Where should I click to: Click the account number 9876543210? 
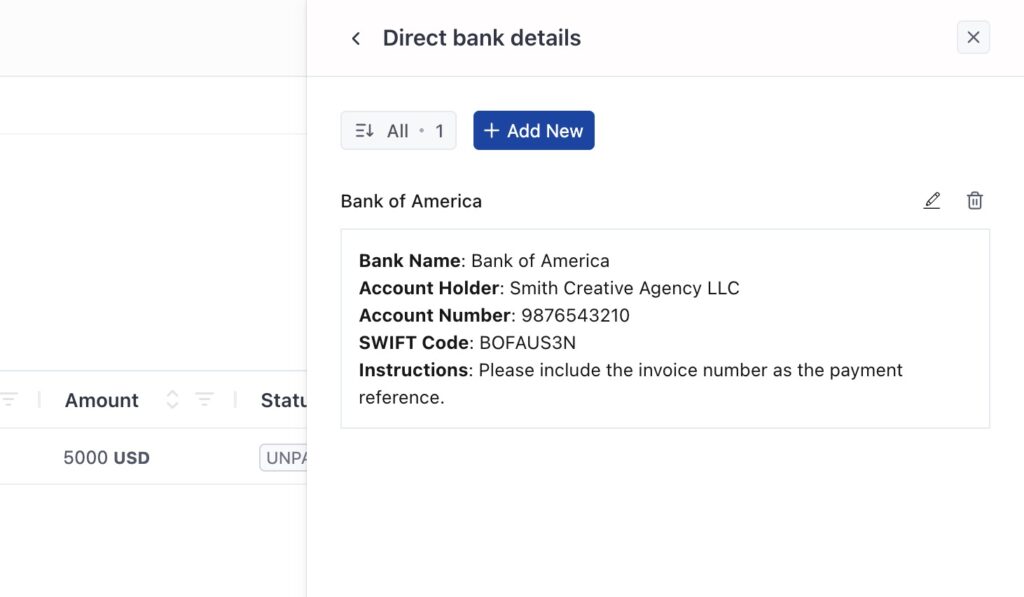pos(575,315)
